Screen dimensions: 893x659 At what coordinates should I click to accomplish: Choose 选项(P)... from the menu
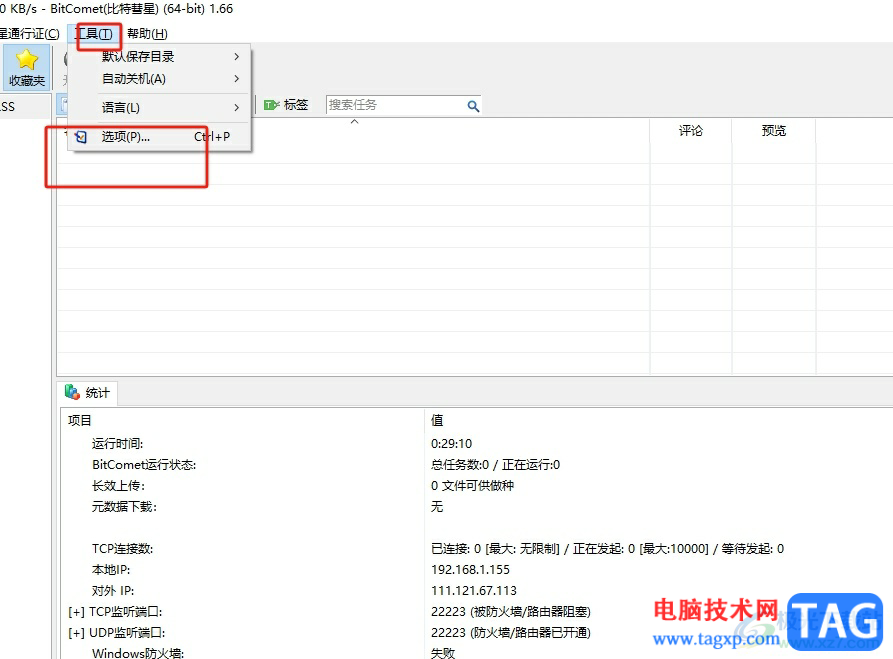[x=159, y=137]
